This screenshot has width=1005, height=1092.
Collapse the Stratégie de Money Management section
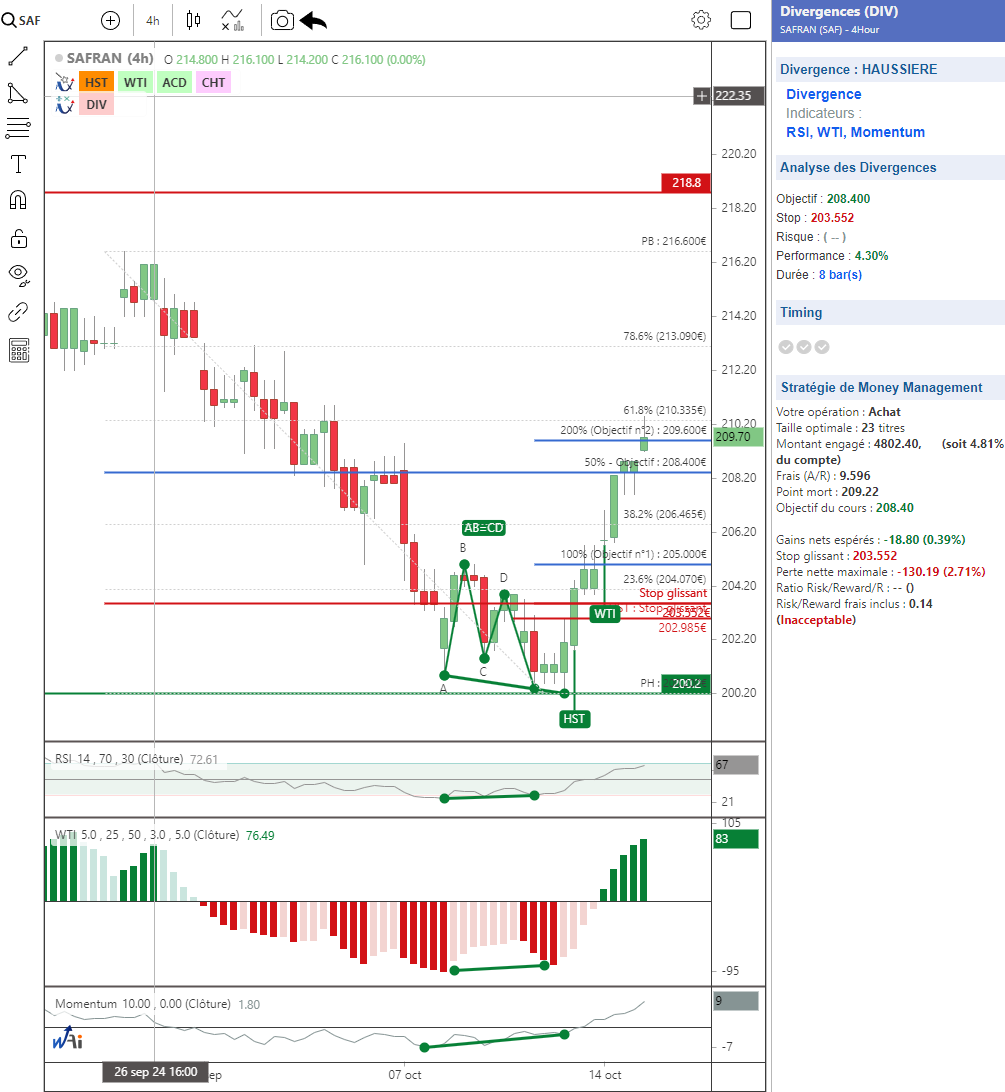point(889,387)
